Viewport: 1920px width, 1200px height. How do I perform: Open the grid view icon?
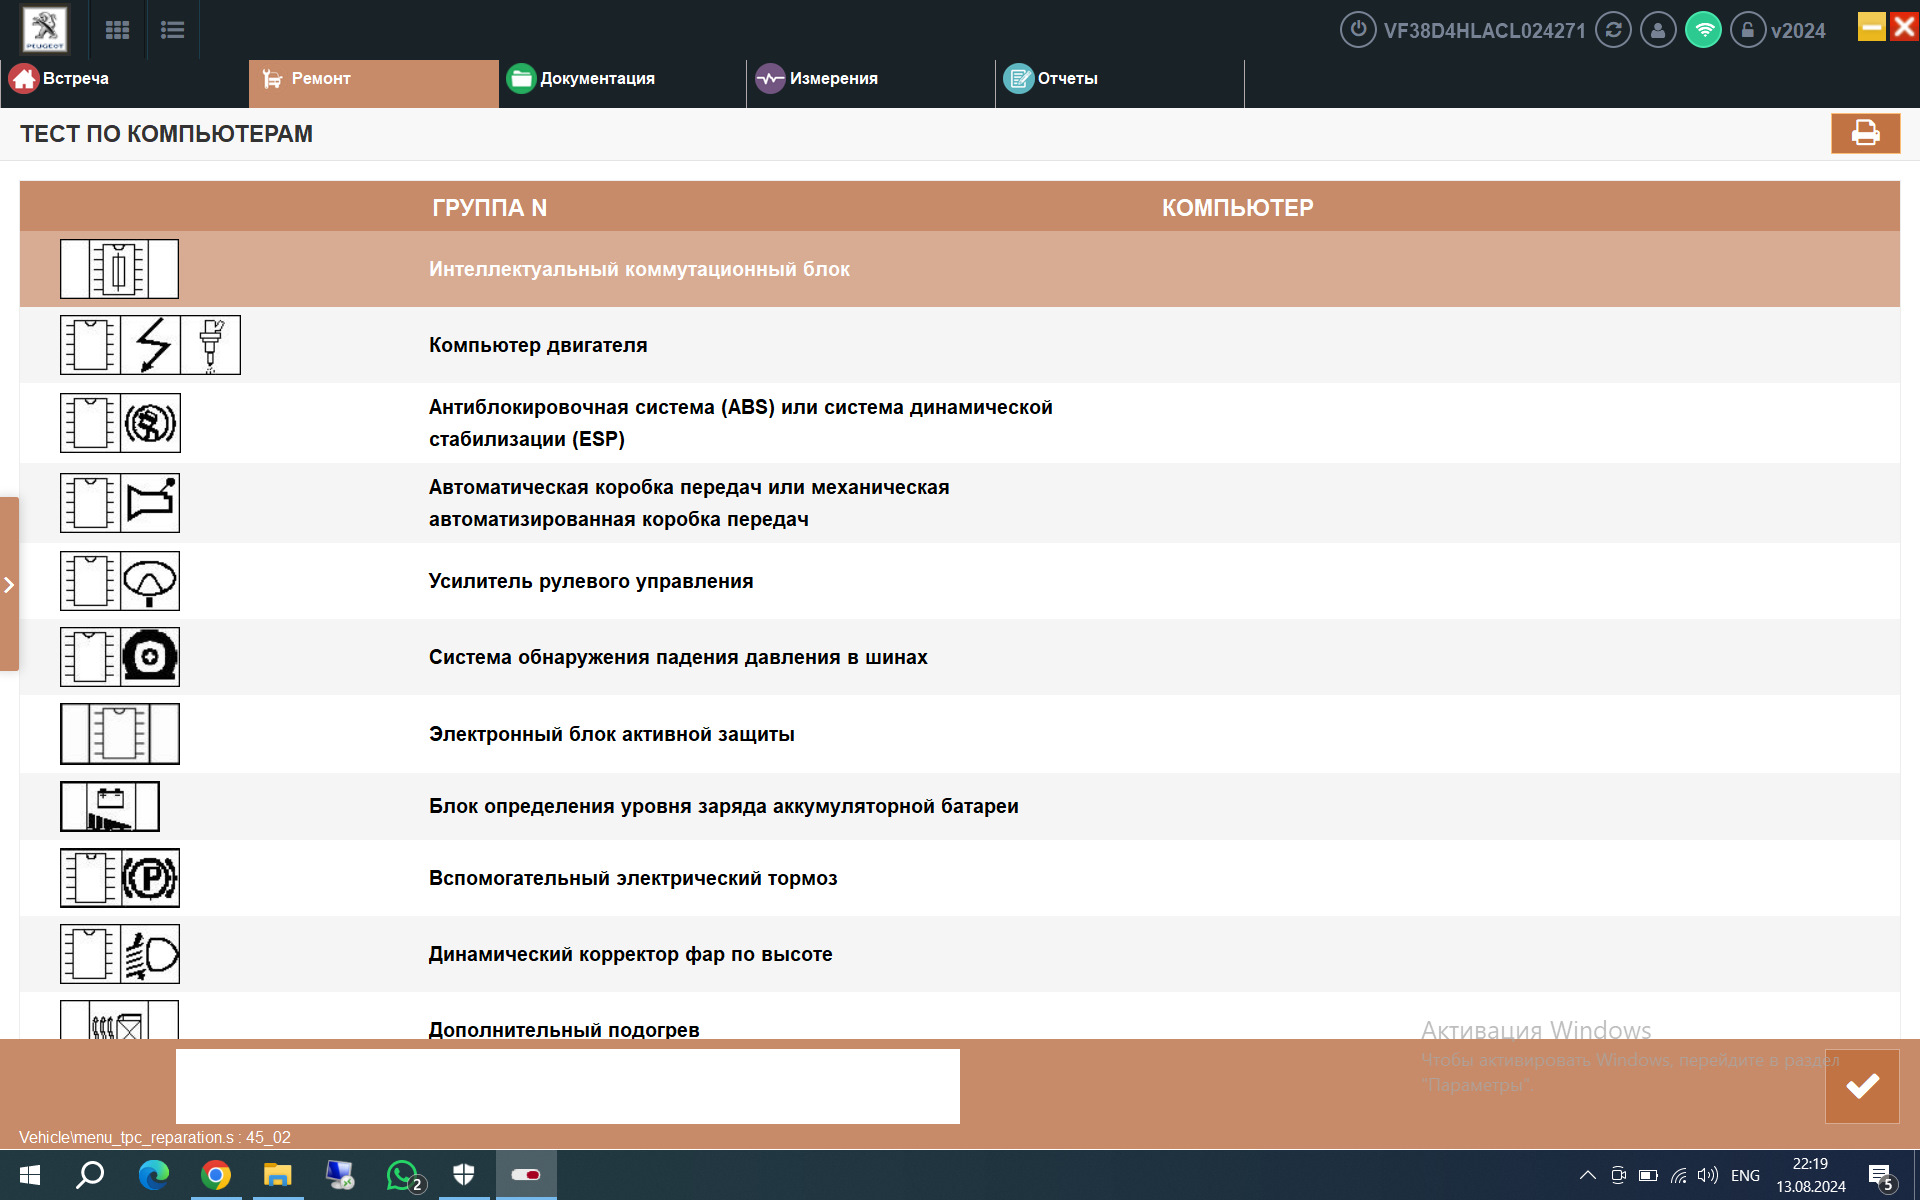(x=117, y=30)
